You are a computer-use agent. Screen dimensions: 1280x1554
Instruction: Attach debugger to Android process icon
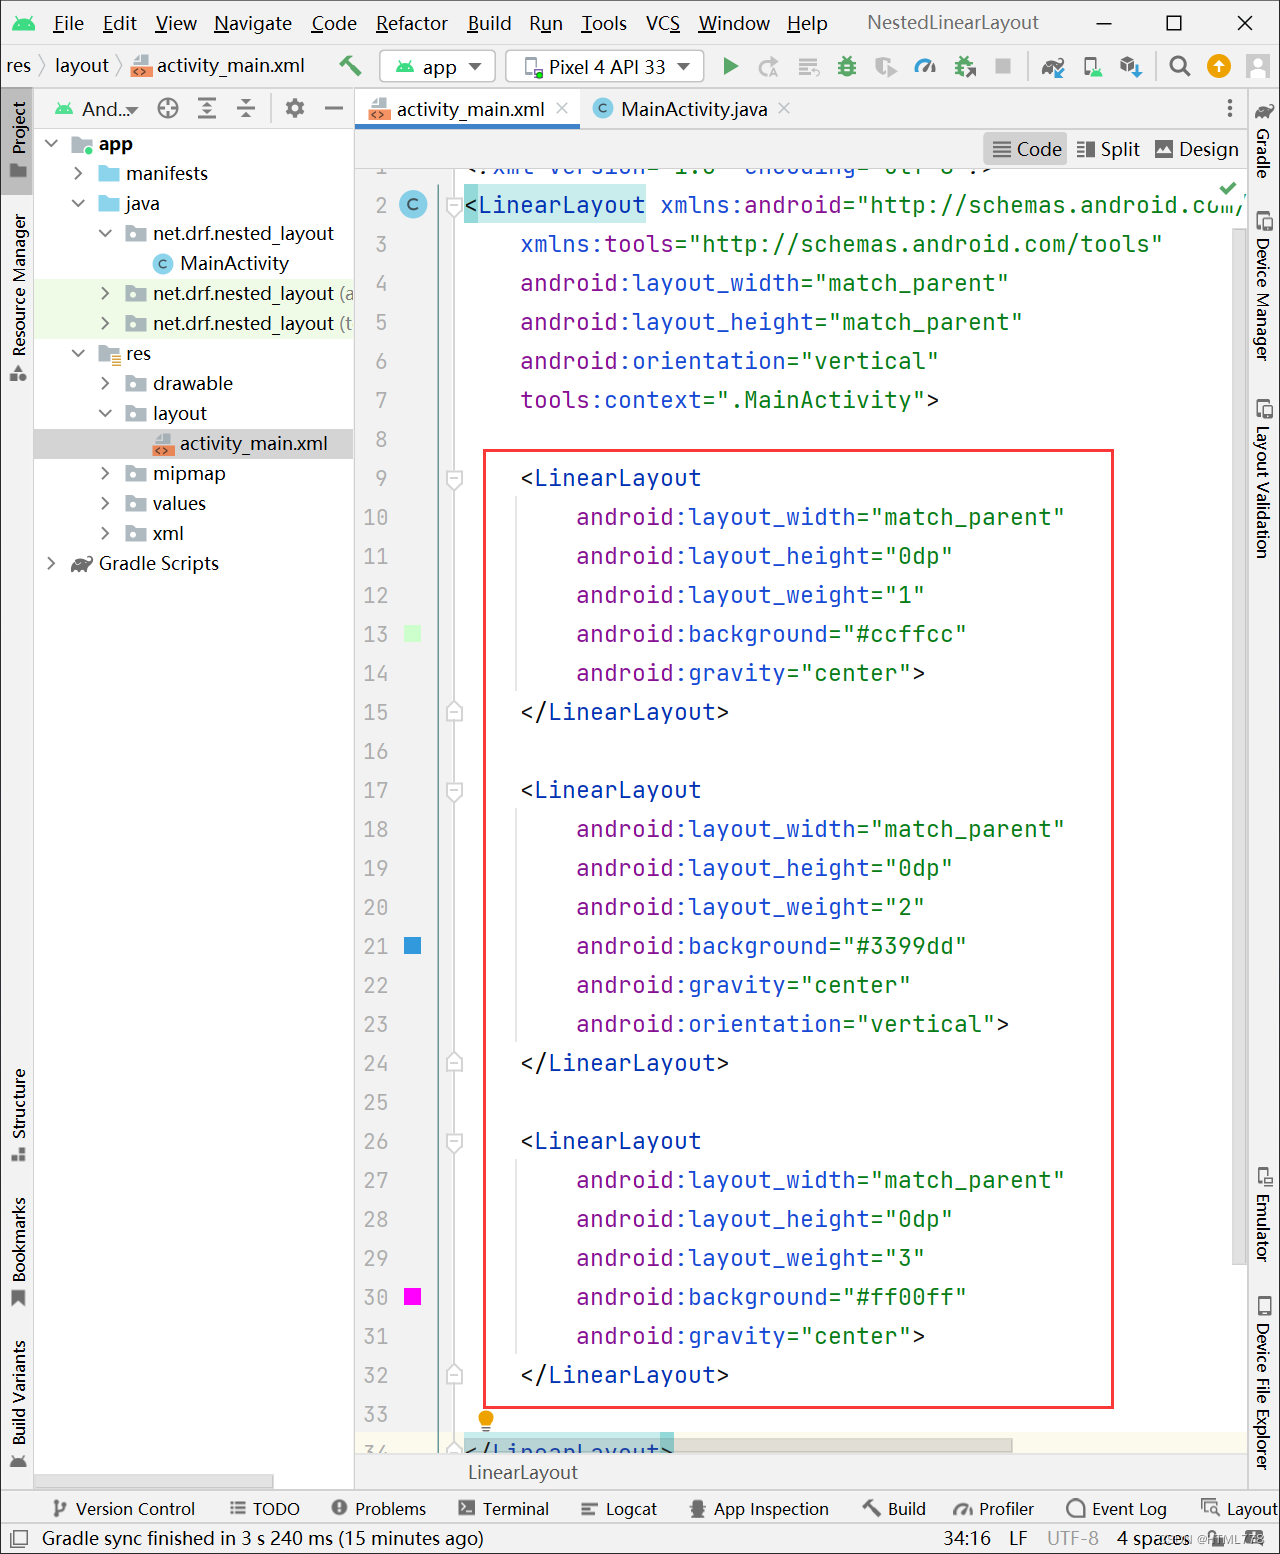965,66
